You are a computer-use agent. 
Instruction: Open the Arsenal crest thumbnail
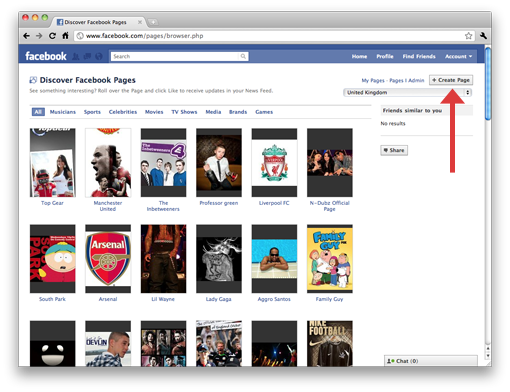click(x=108, y=259)
